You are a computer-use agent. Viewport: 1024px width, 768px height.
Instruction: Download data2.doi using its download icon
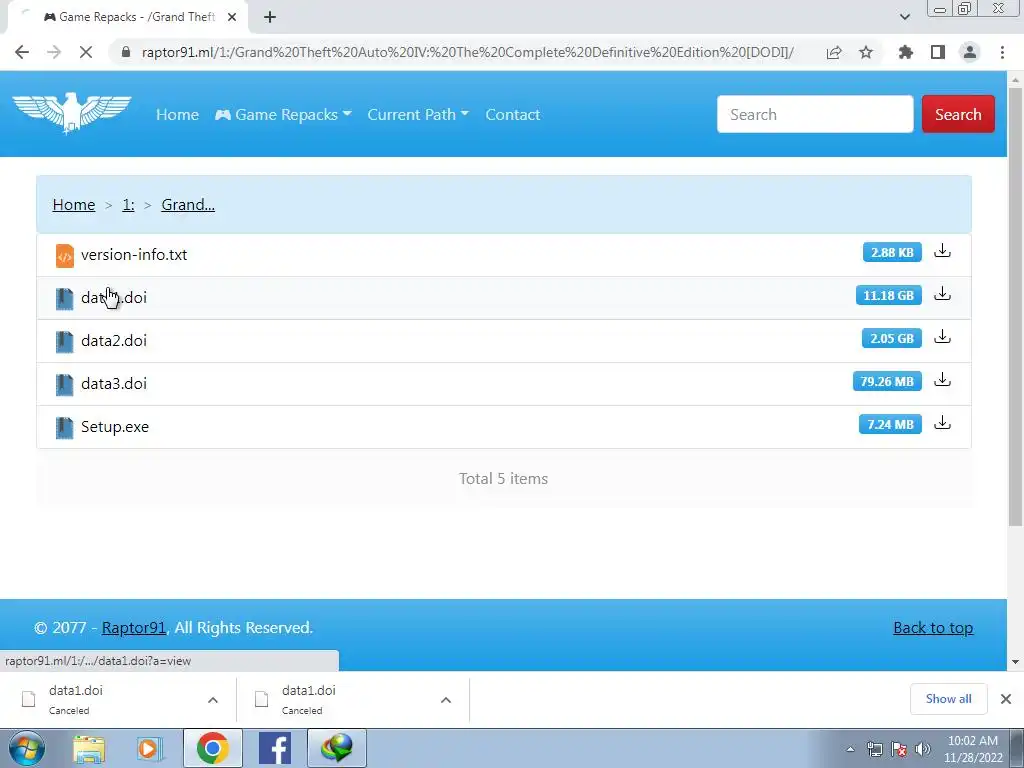[x=942, y=338]
